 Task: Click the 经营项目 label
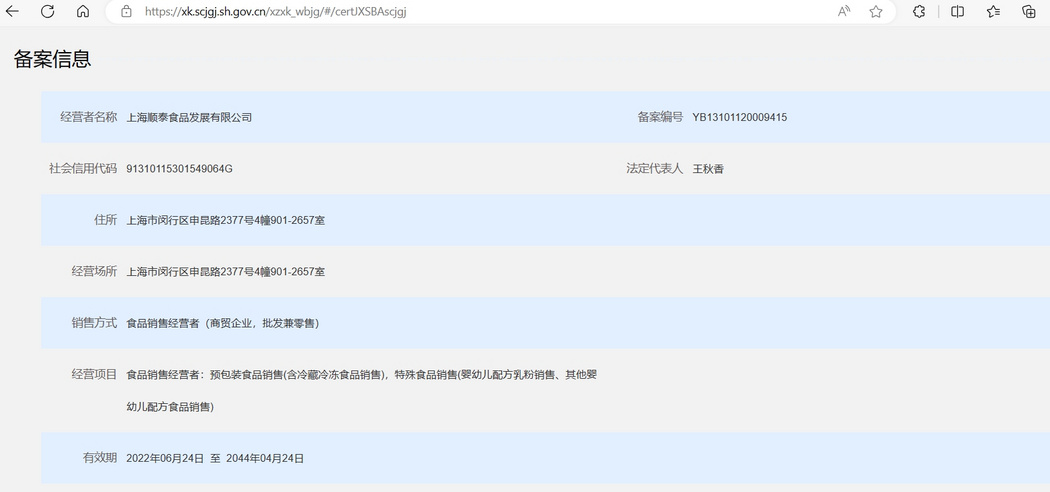94,374
